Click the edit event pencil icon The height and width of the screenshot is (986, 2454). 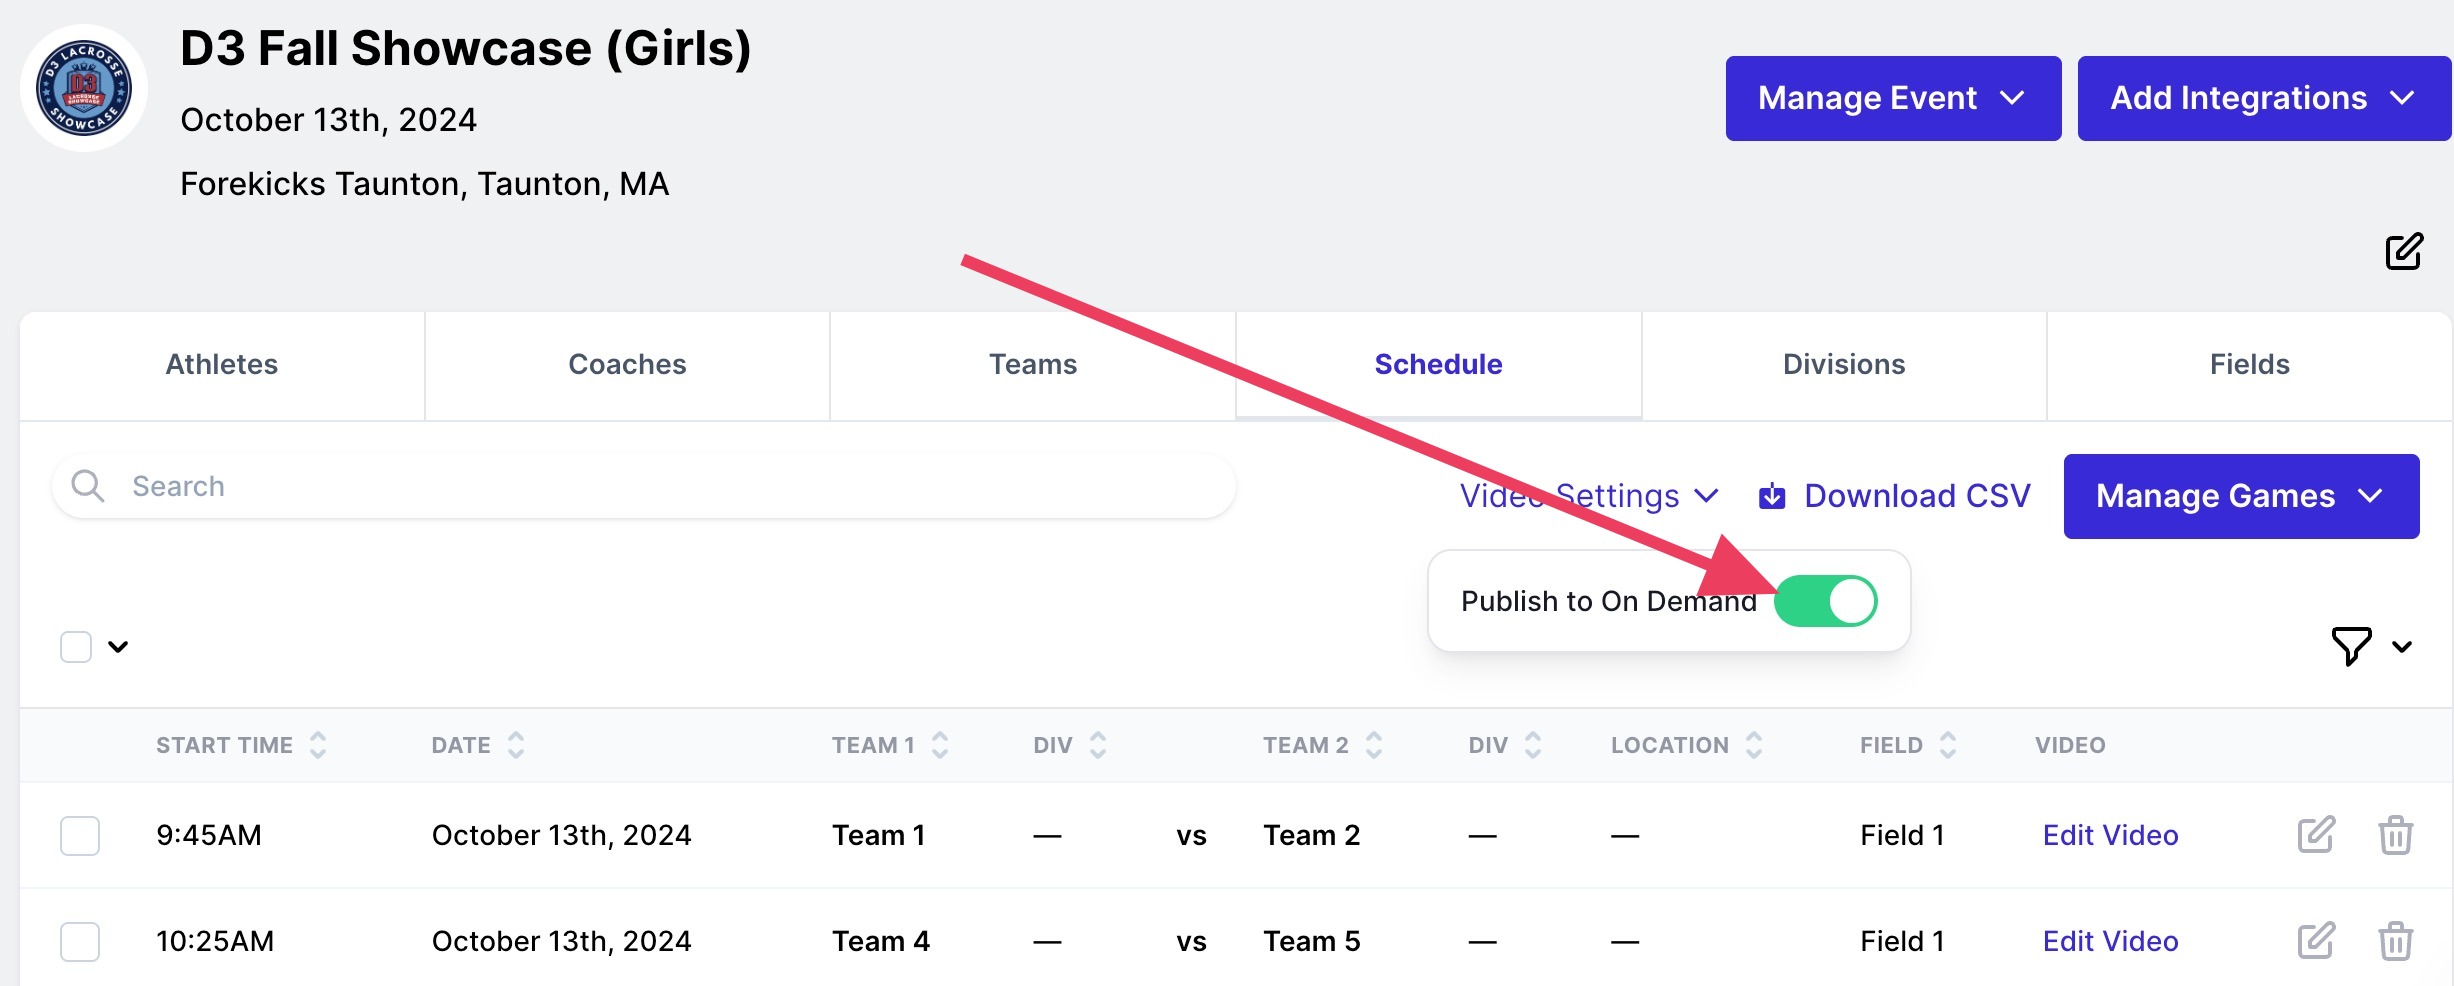click(x=2403, y=252)
